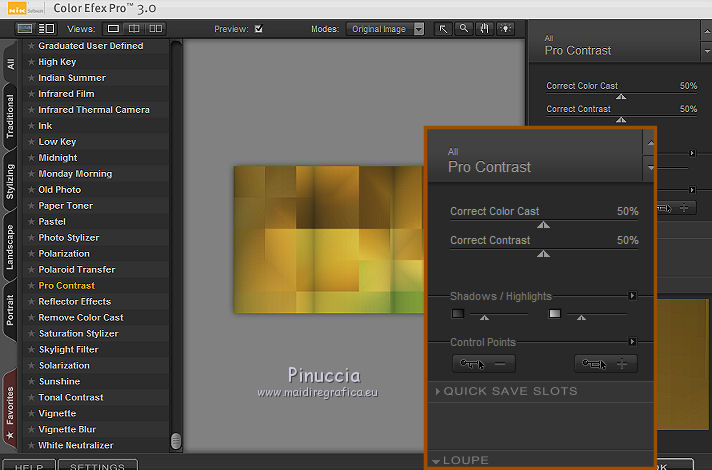This screenshot has height=470, width=712.
Task: Collapse the Loupe section
Action: point(436,461)
